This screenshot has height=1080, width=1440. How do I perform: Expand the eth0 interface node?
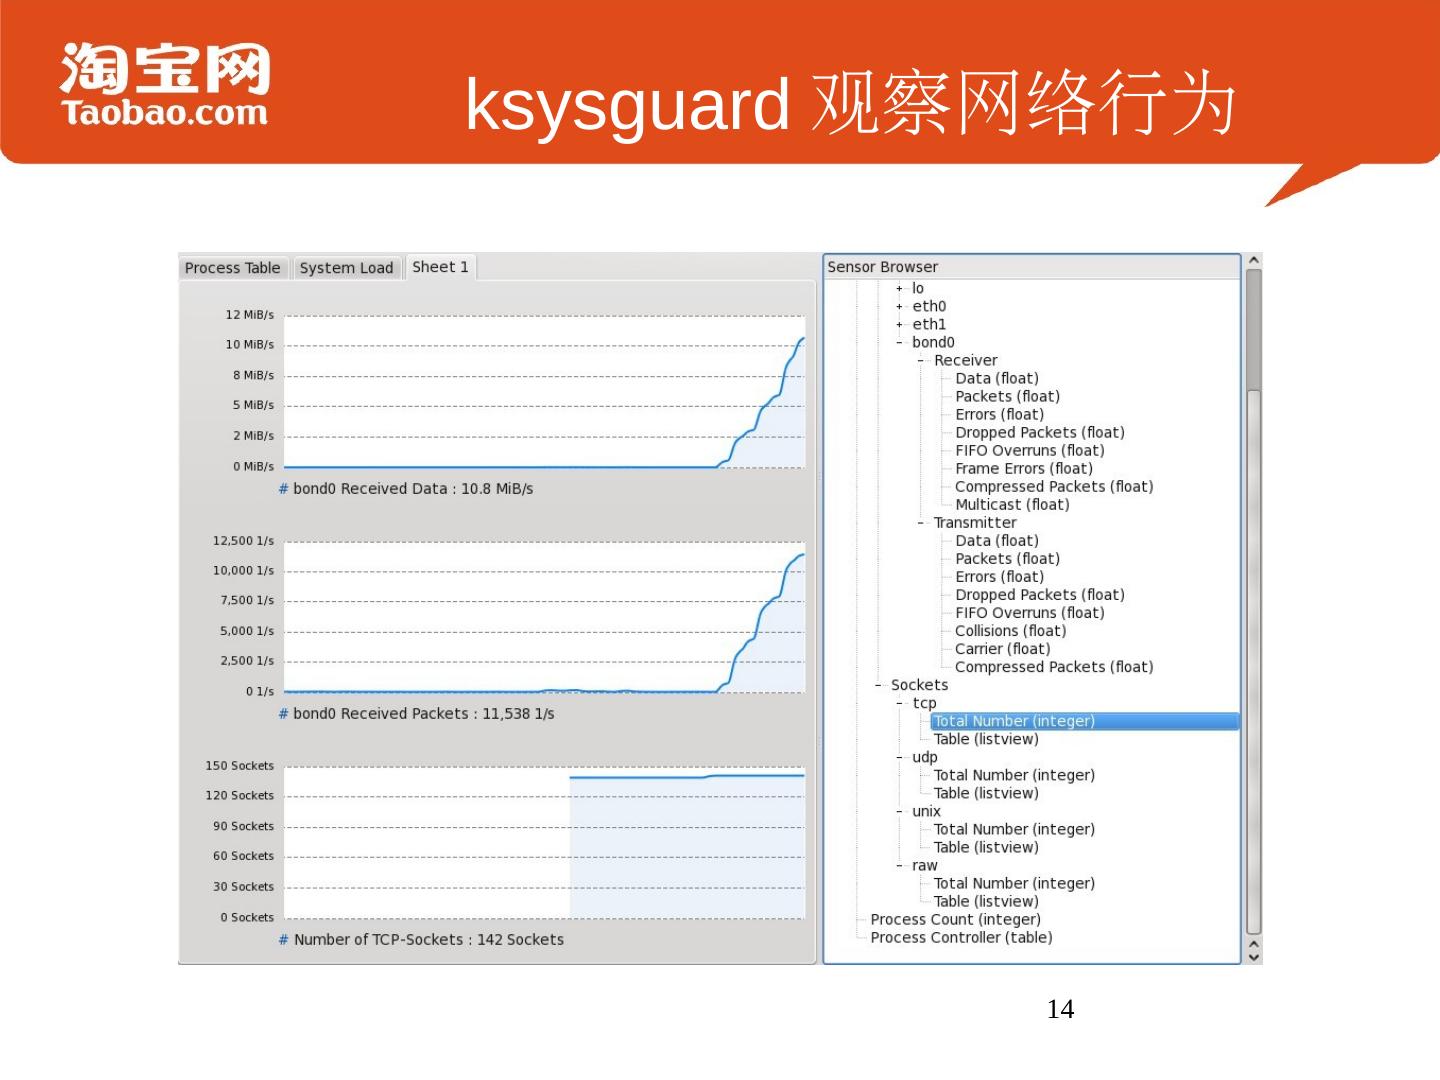tap(899, 307)
